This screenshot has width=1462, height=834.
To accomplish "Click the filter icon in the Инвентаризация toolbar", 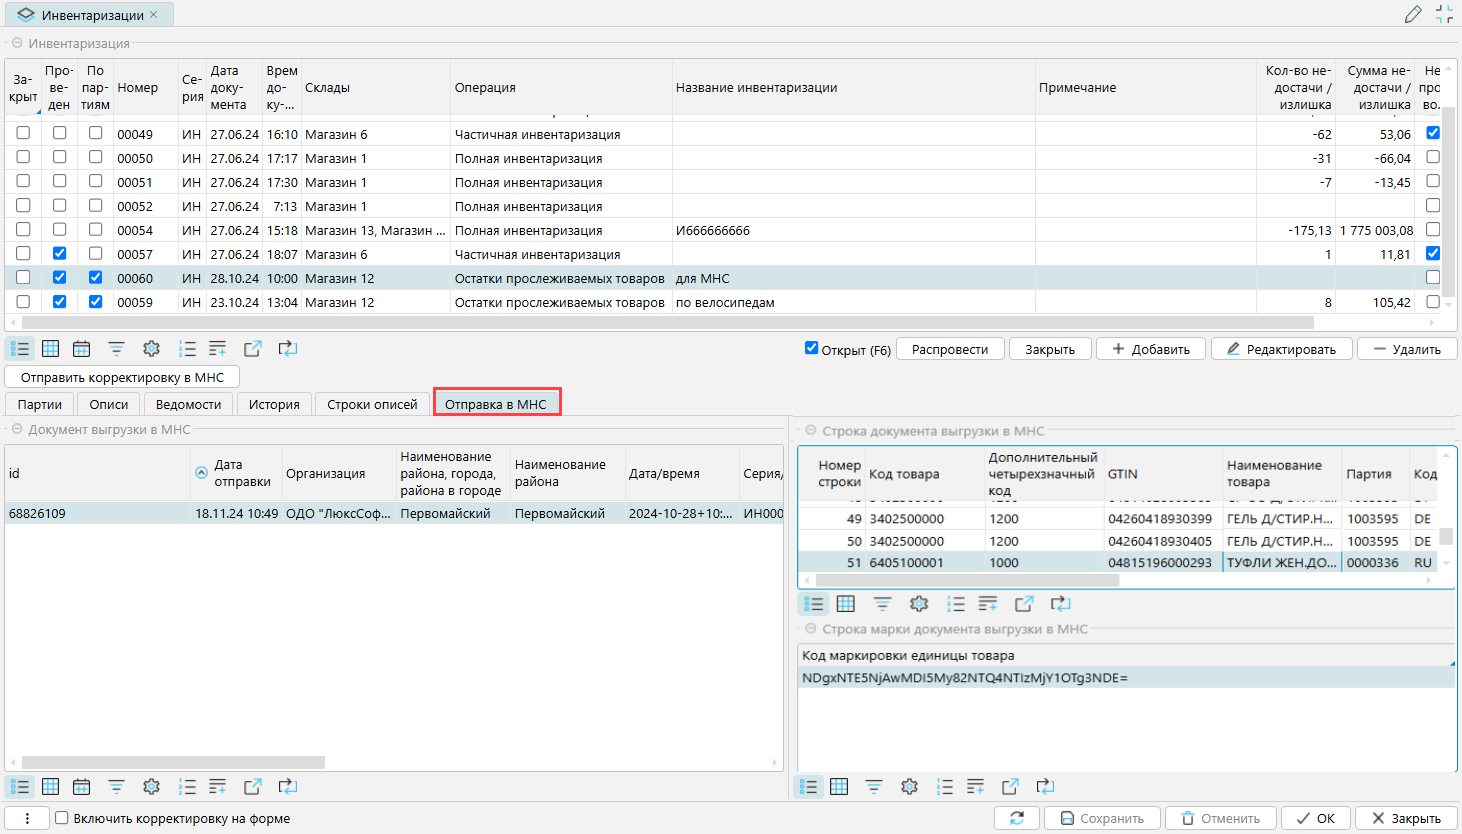I will click(117, 349).
